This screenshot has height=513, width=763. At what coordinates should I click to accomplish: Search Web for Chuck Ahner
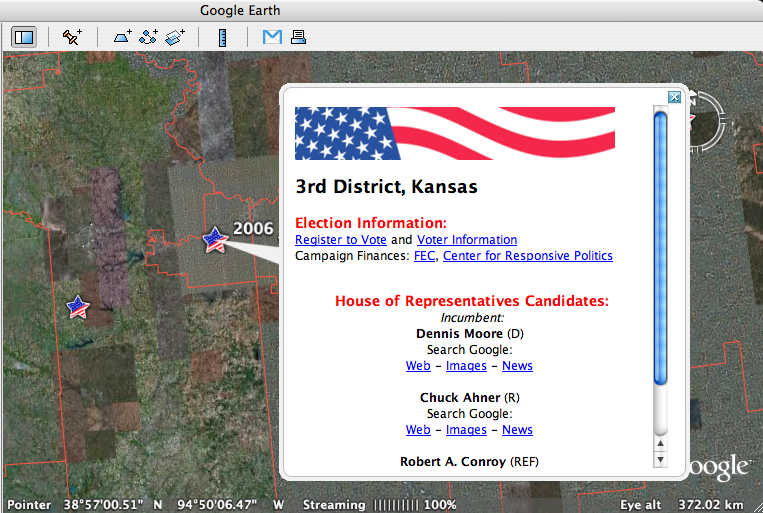coord(418,430)
